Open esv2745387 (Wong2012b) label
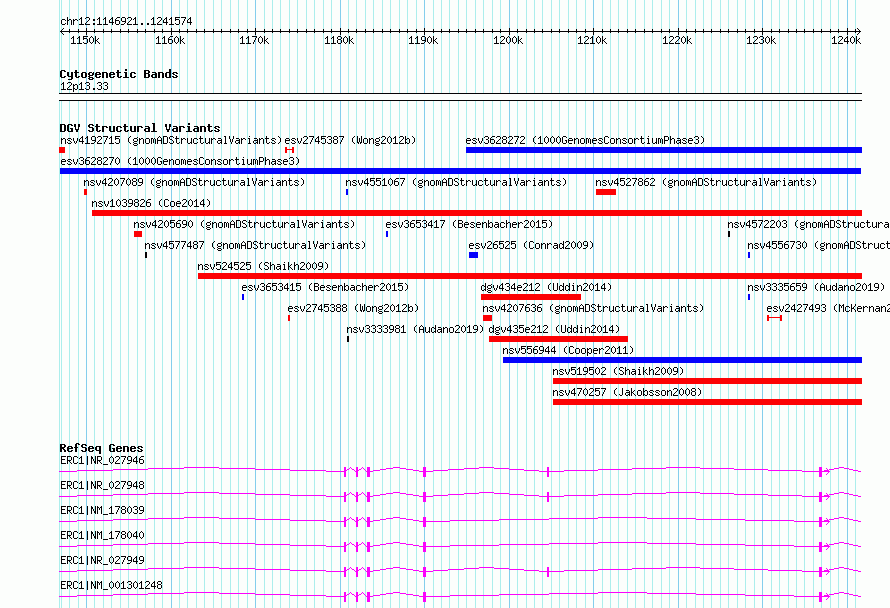This screenshot has width=890, height=608. [x=350, y=140]
